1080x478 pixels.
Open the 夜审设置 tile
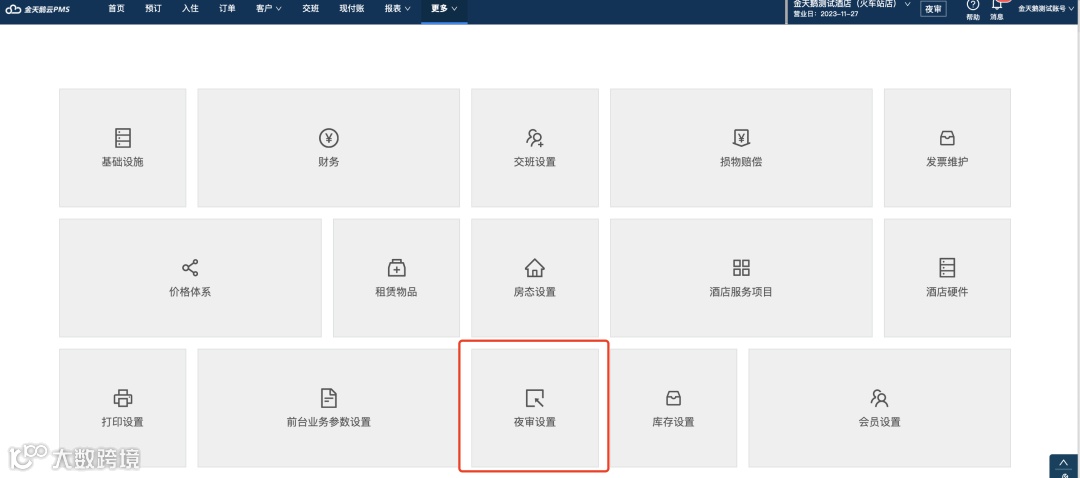[534, 408]
